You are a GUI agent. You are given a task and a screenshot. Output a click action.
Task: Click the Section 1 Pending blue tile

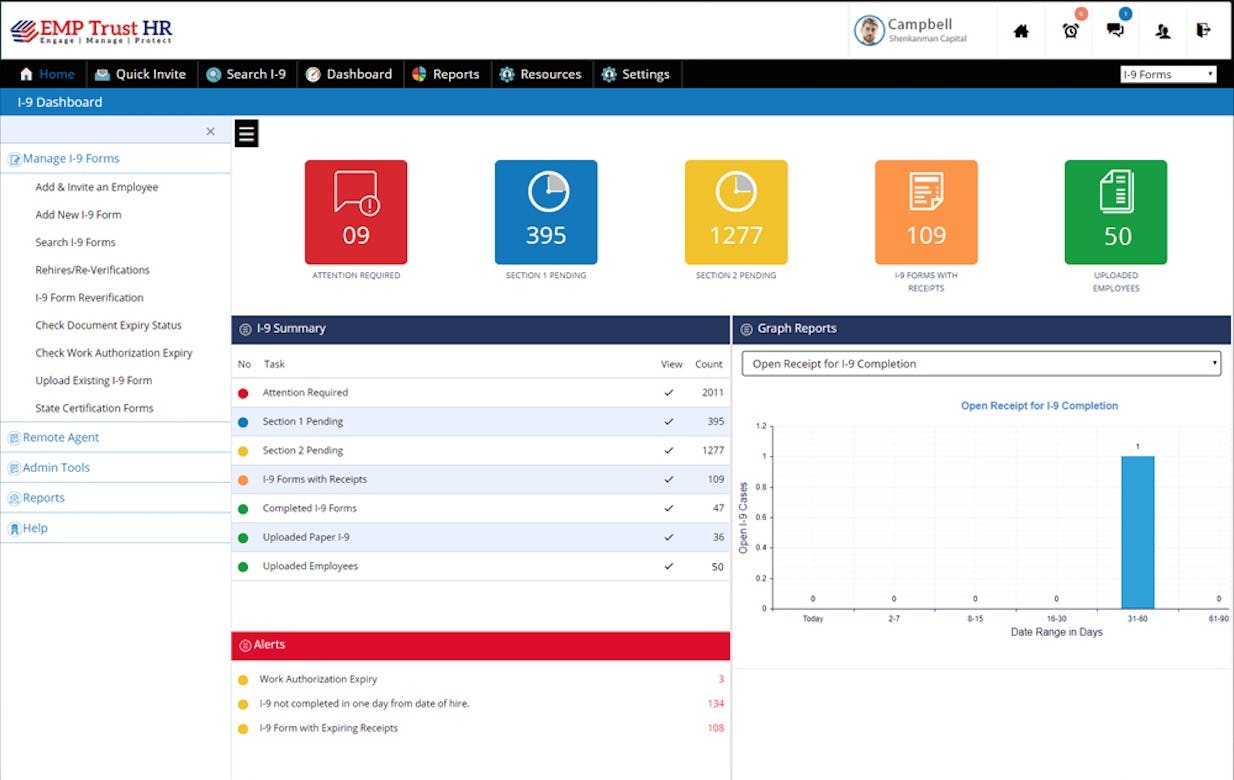tap(546, 211)
